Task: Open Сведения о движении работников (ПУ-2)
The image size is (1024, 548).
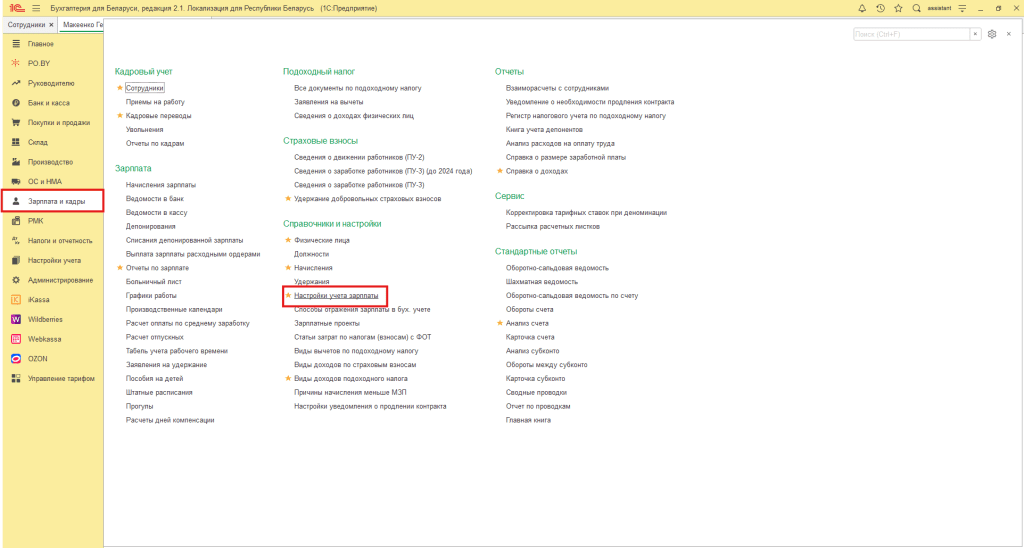Action: point(359,157)
